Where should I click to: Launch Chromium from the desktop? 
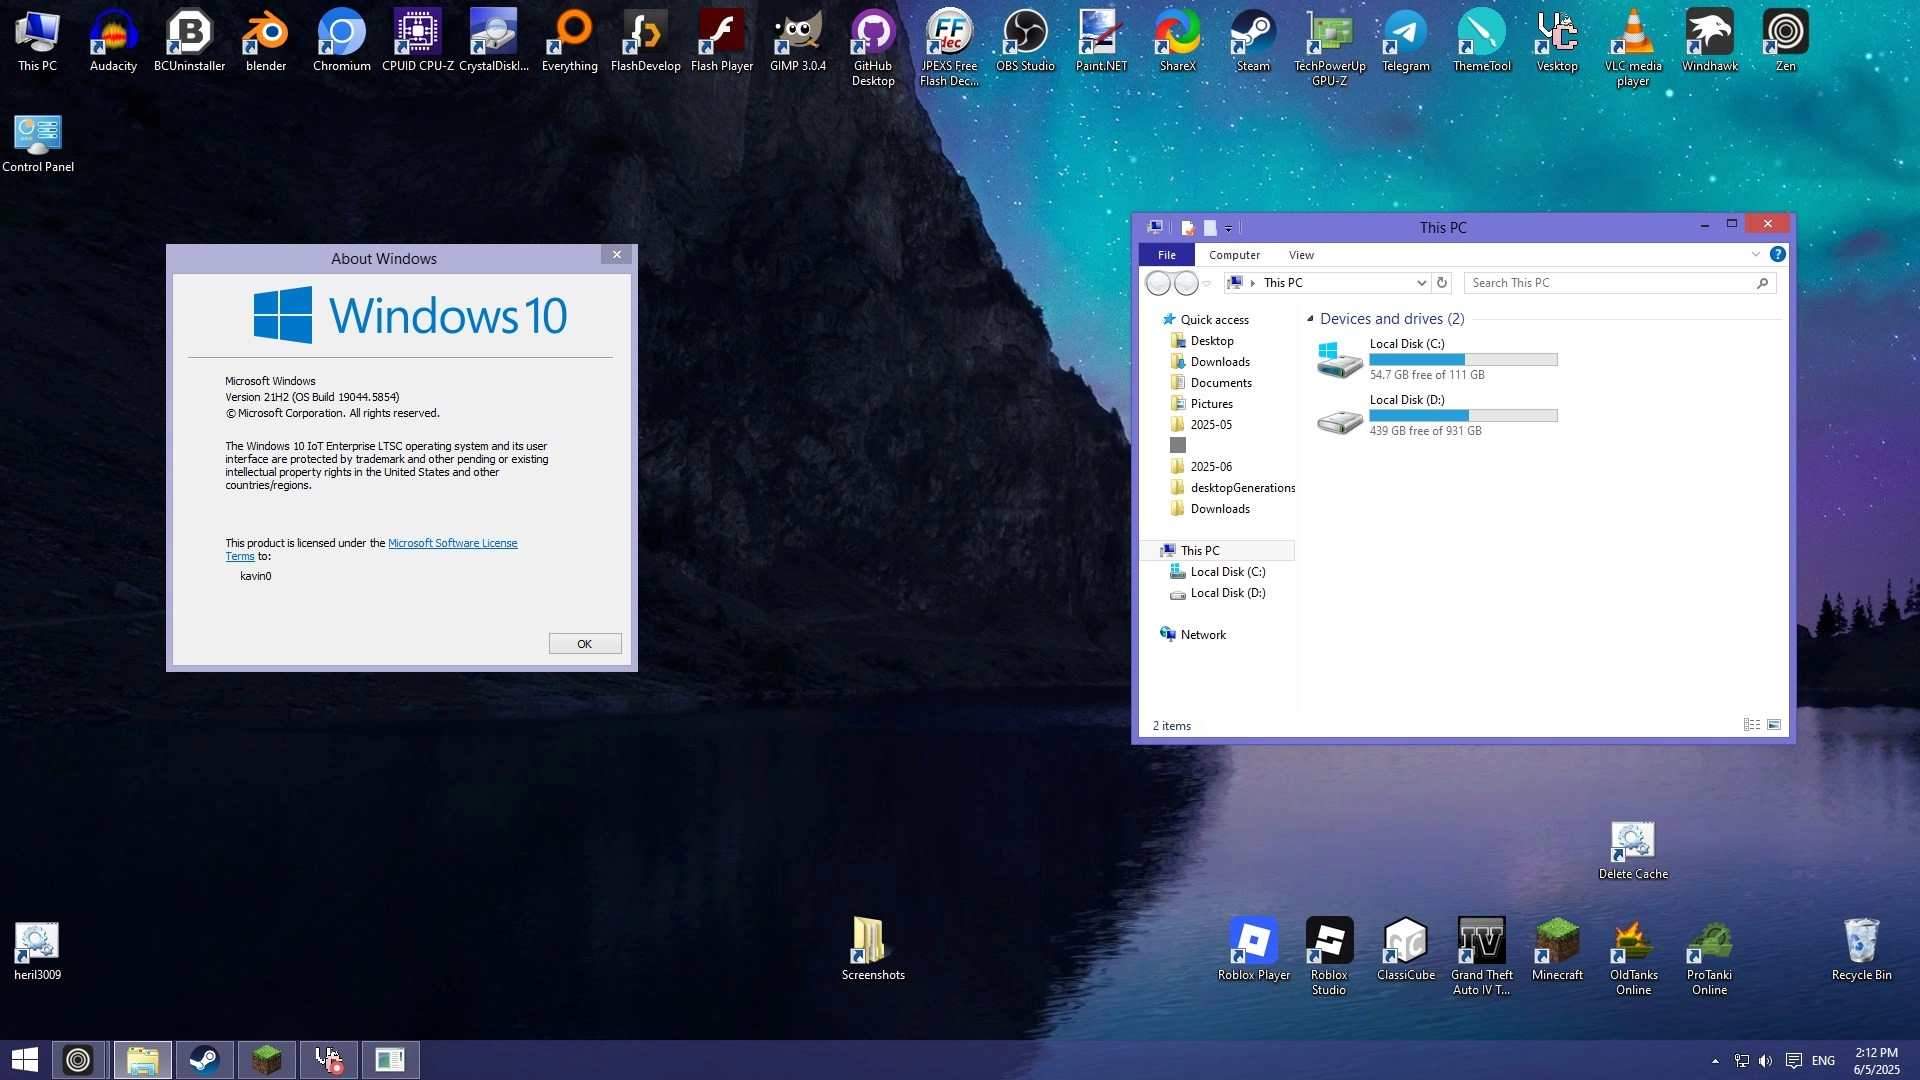click(342, 41)
